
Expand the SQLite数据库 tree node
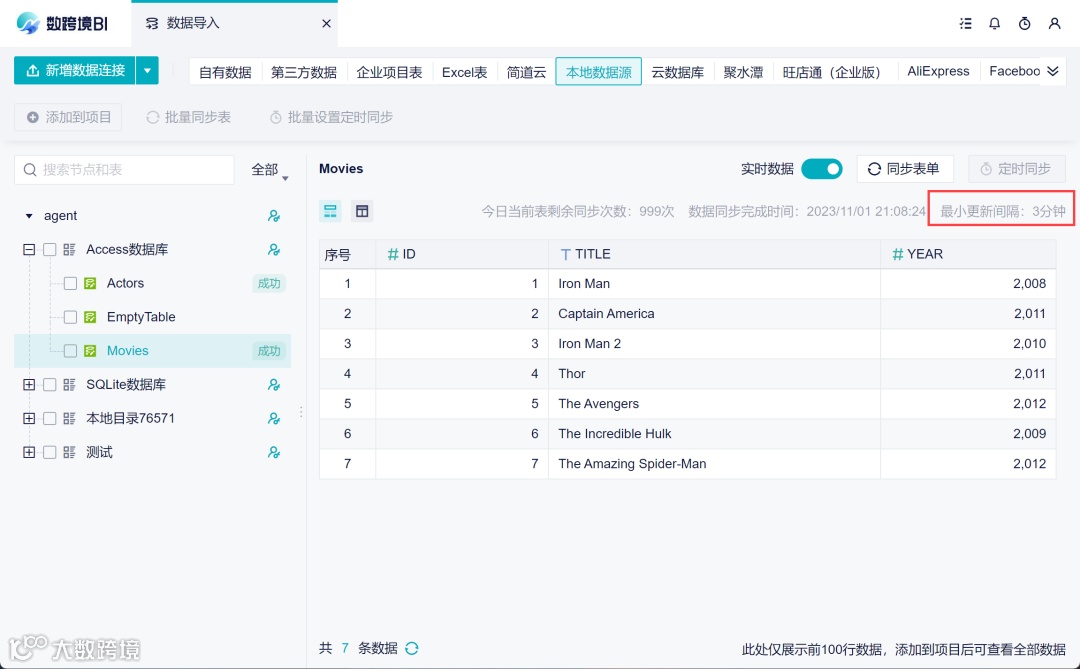(29, 384)
